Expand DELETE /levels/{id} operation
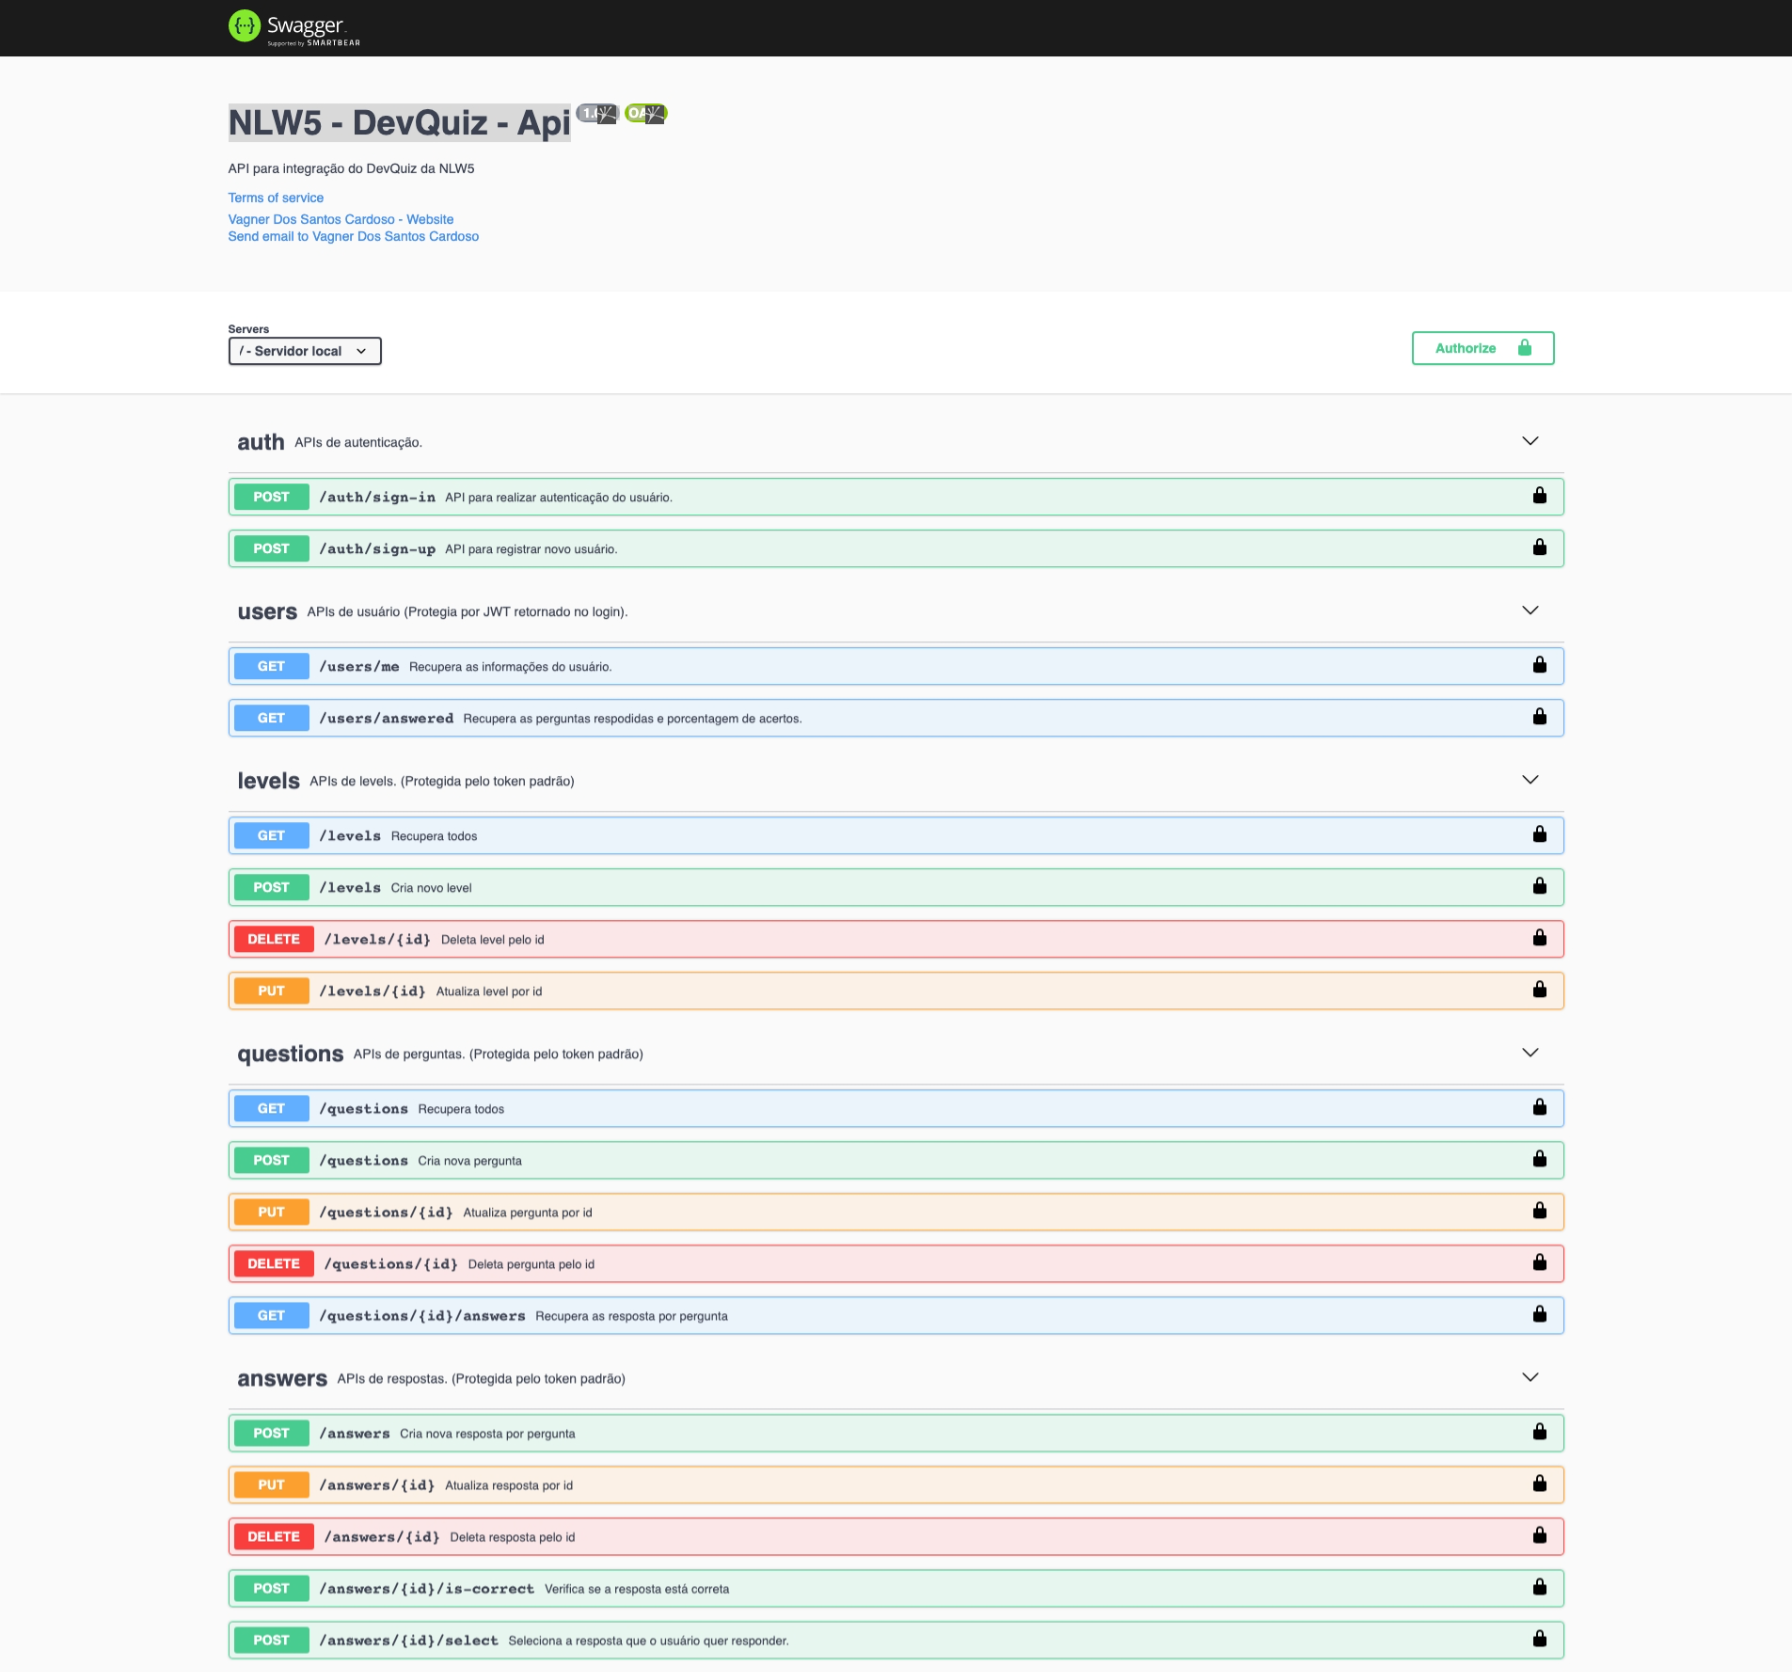The width and height of the screenshot is (1792, 1672). [x=896, y=939]
